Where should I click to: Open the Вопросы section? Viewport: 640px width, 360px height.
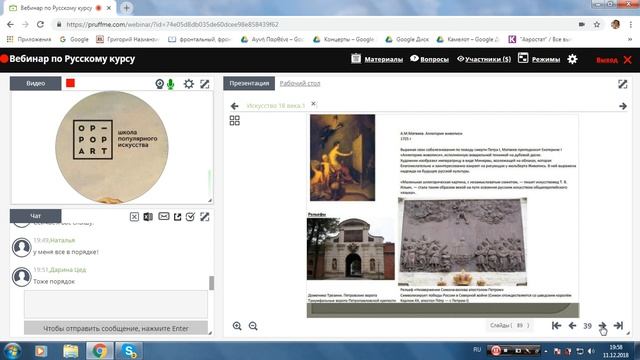click(429, 59)
